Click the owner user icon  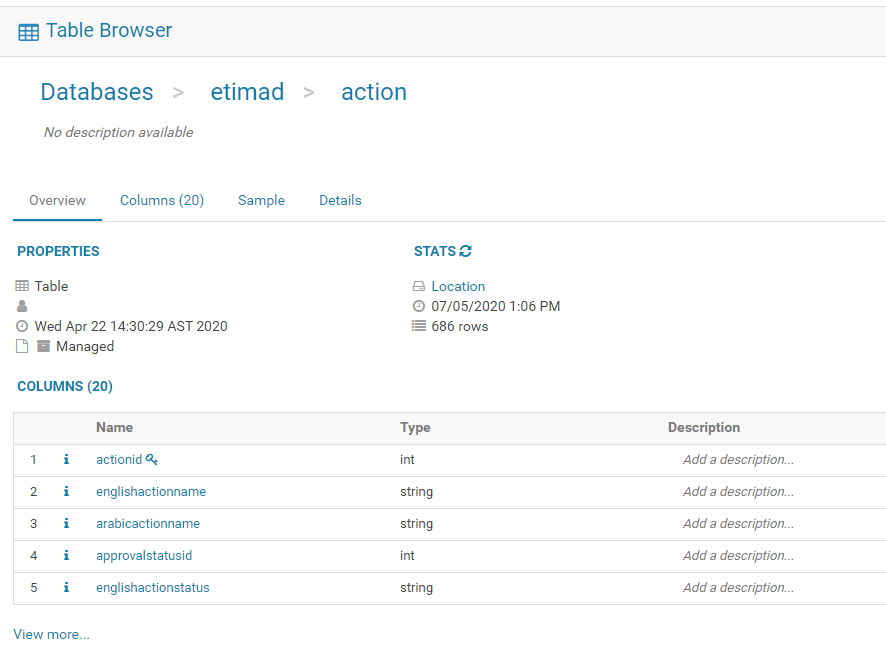click(22, 306)
